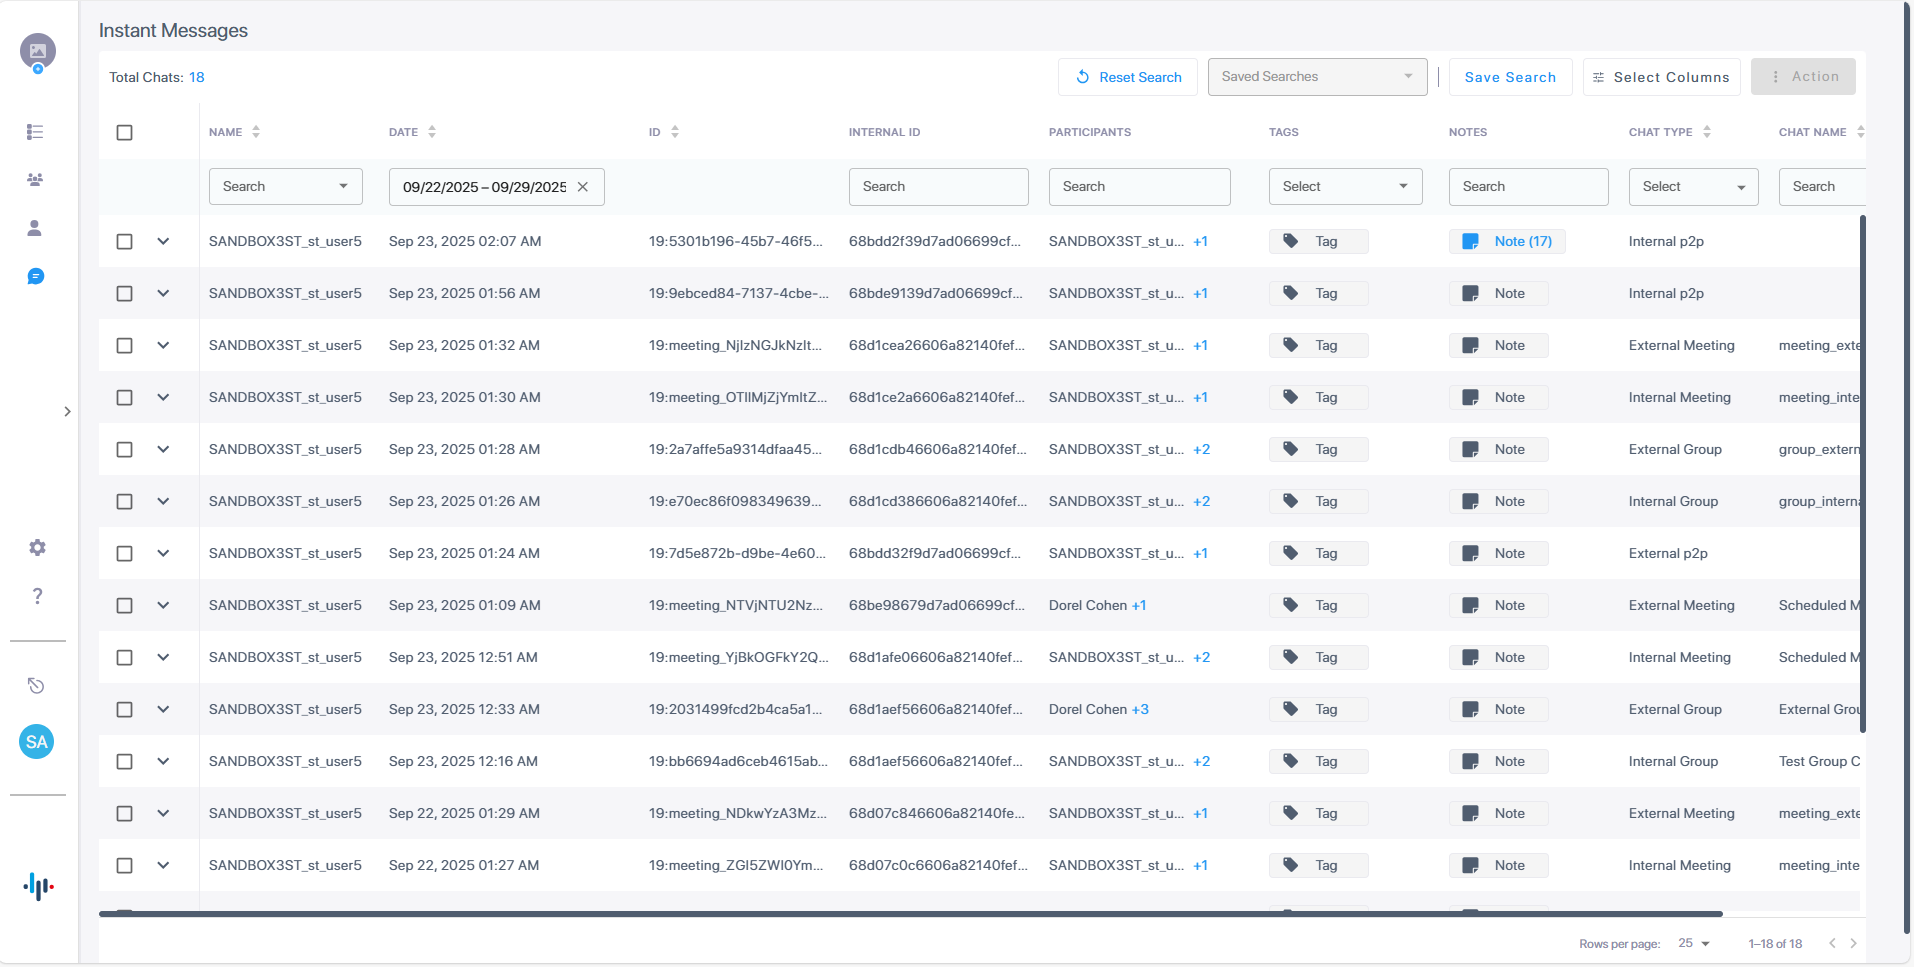
Task: Clear the date range filter
Action: pyautogui.click(x=583, y=187)
